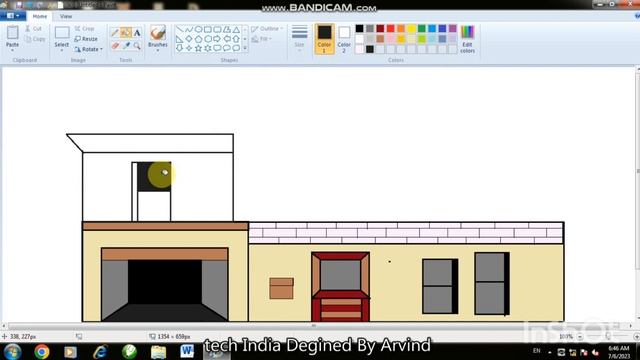The height and width of the screenshot is (360, 640).
Task: Choose the Polygon shape
Action: point(227,29)
